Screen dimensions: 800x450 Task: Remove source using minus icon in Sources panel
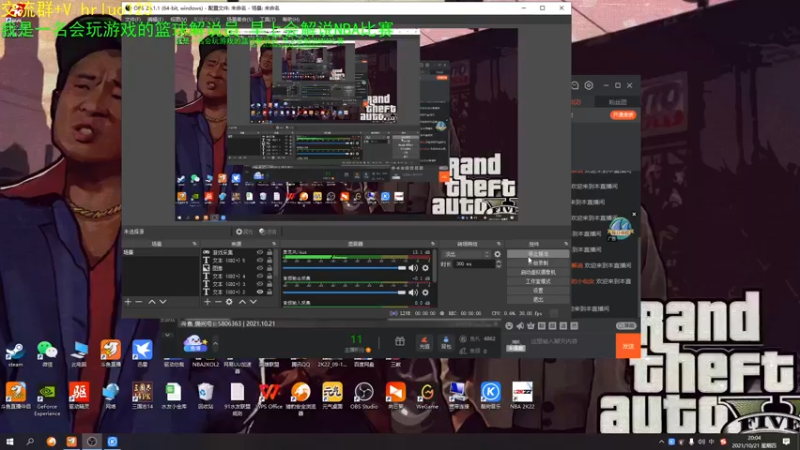218,302
